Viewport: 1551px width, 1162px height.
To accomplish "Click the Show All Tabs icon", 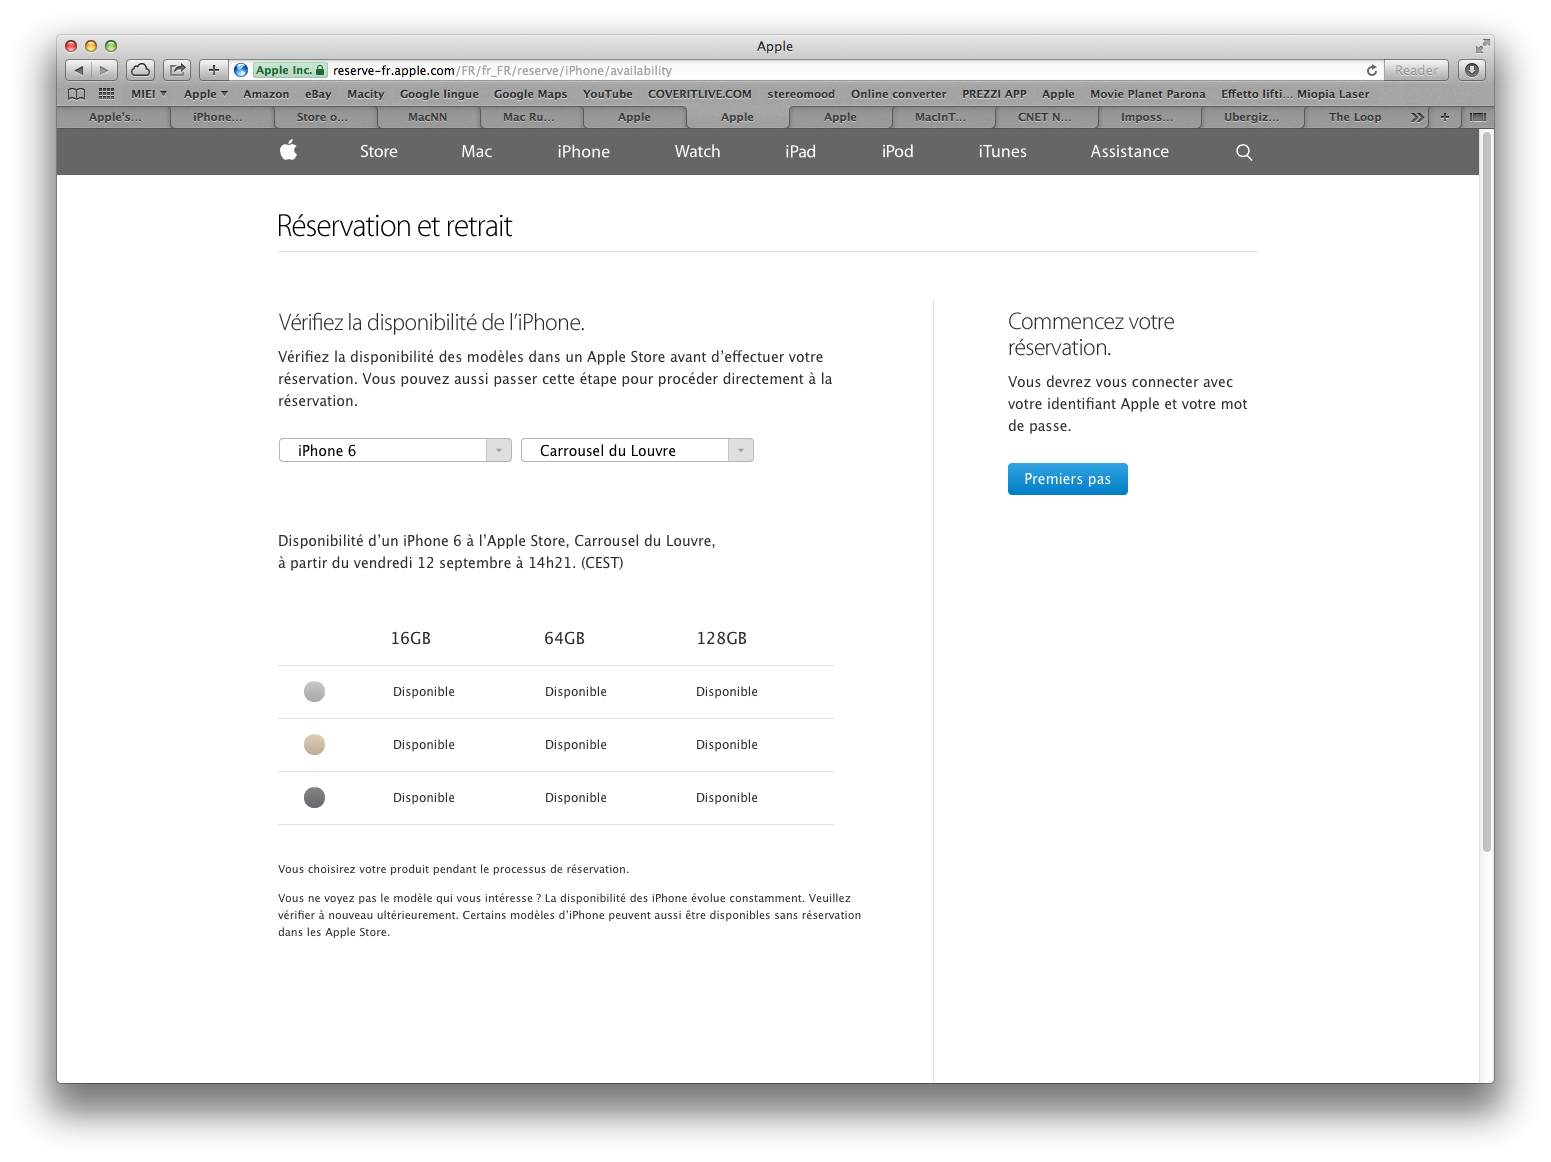I will tap(1477, 117).
